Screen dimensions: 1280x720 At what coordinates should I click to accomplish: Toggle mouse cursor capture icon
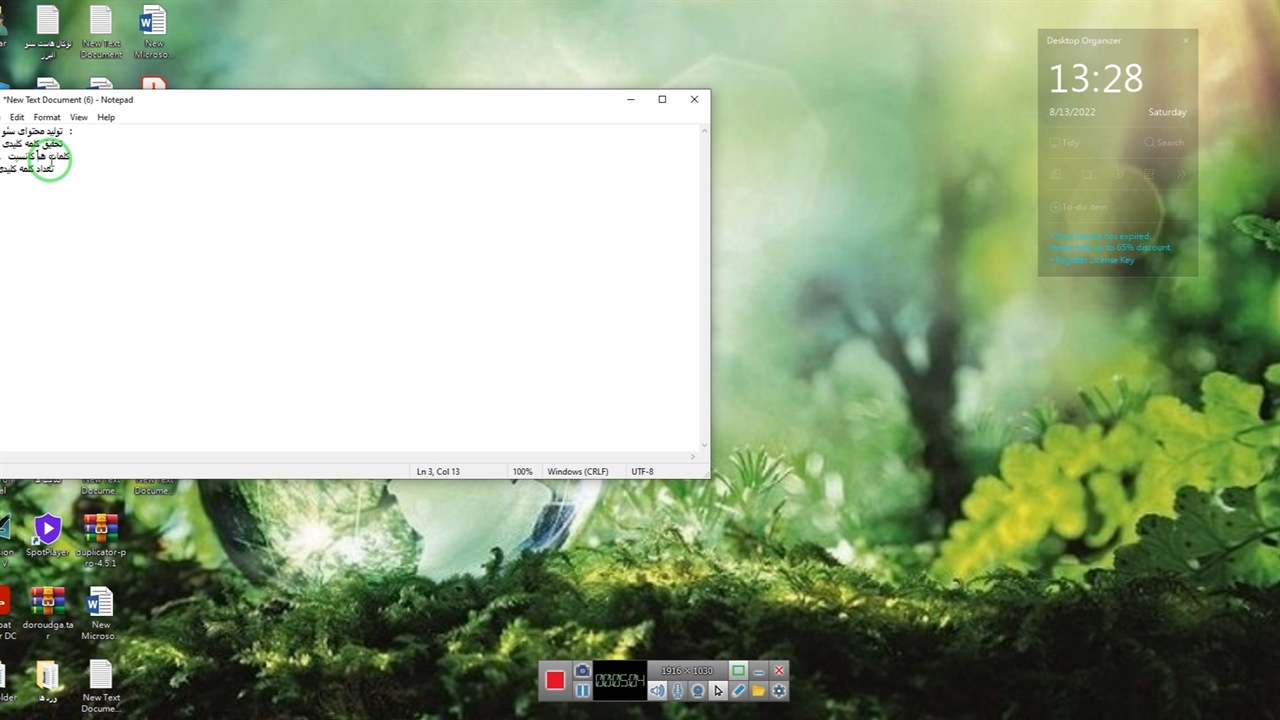pos(718,690)
